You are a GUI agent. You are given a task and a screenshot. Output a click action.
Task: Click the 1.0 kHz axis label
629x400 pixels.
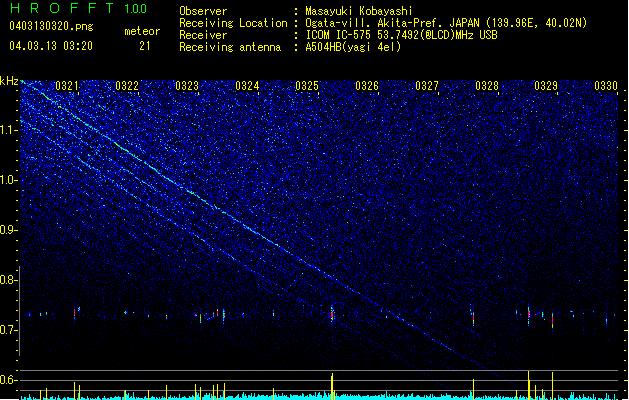pyautogui.click(x=9, y=180)
